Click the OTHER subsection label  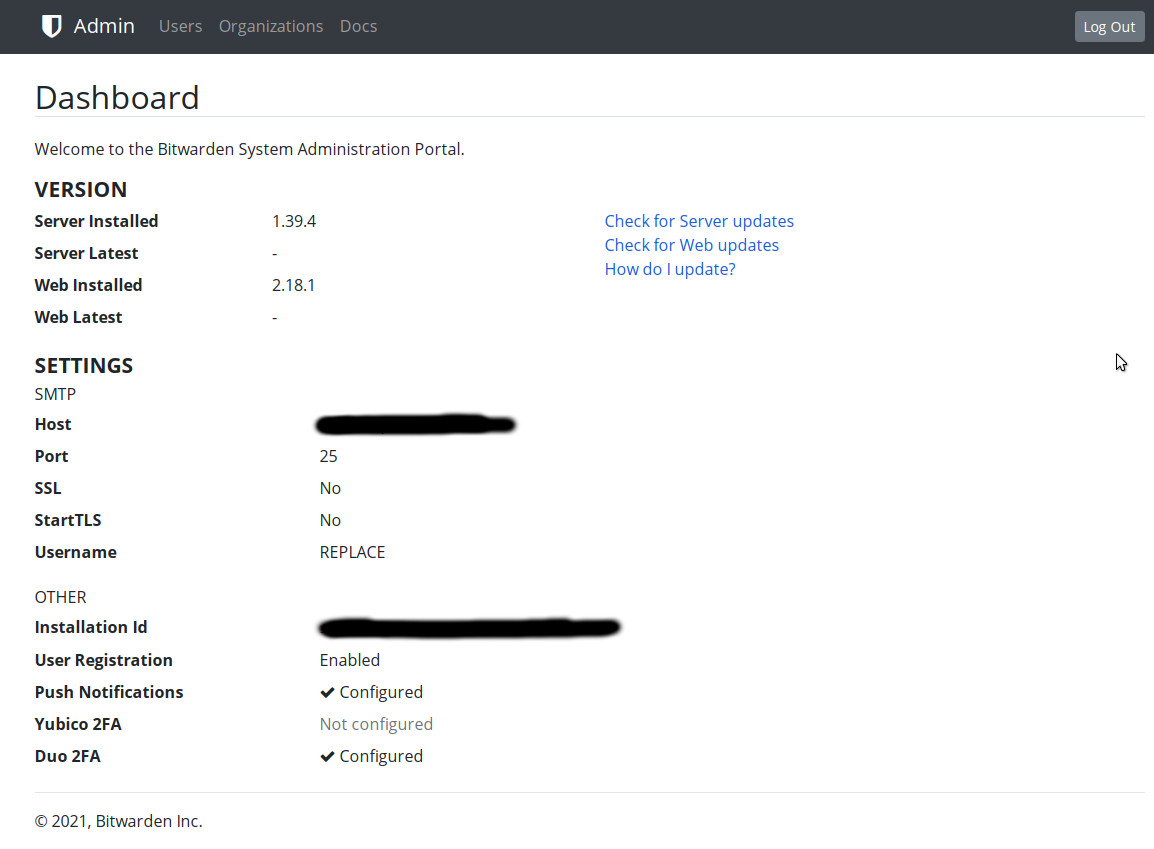point(60,597)
